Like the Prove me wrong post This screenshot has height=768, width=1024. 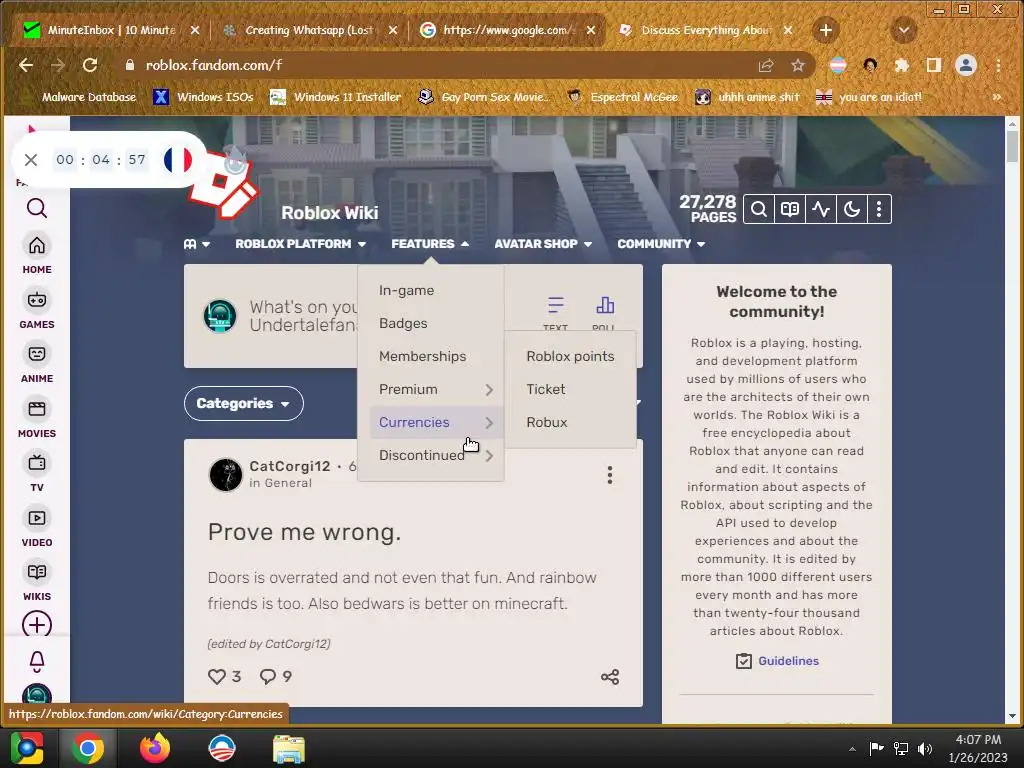pyautogui.click(x=217, y=677)
